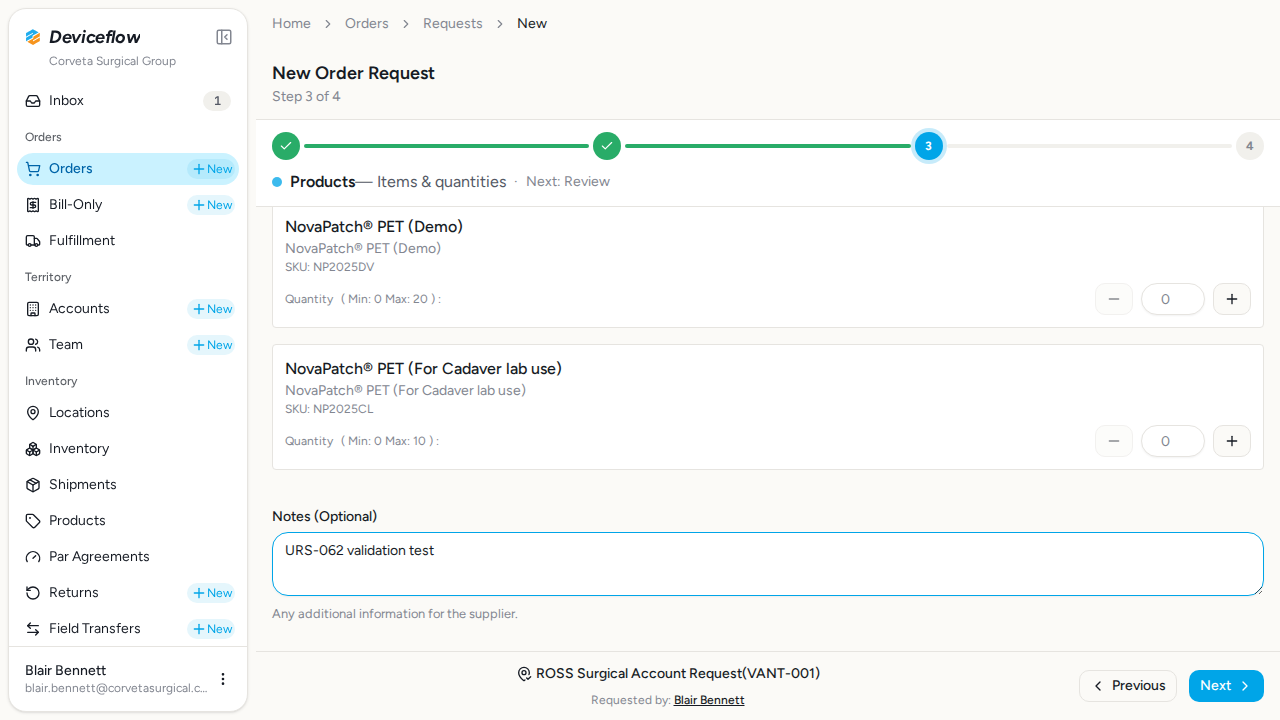This screenshot has width=1280, height=720.
Task: Click the Notes text area
Action: 768,564
